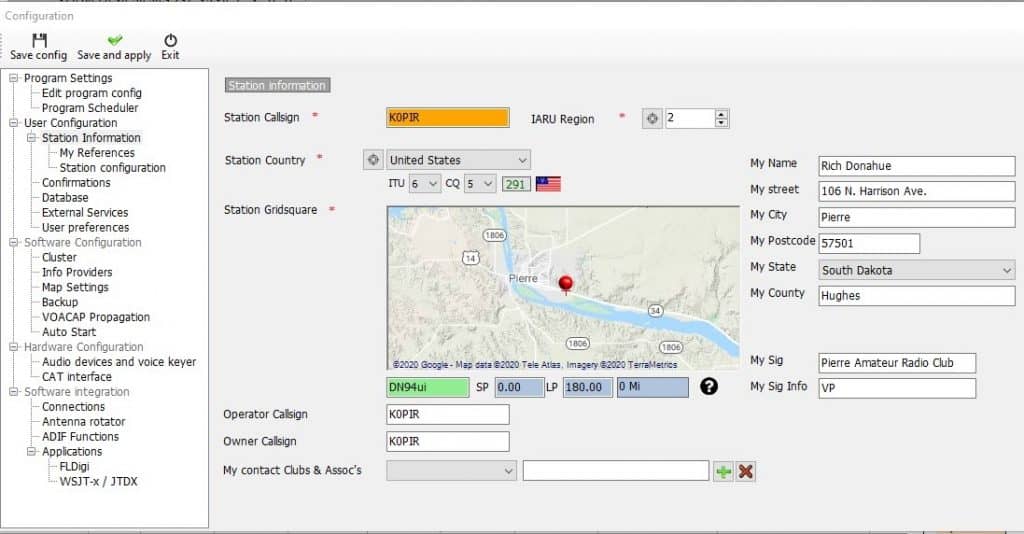
Task: Open WSJT-x / JTDX settings
Action: click(x=99, y=481)
